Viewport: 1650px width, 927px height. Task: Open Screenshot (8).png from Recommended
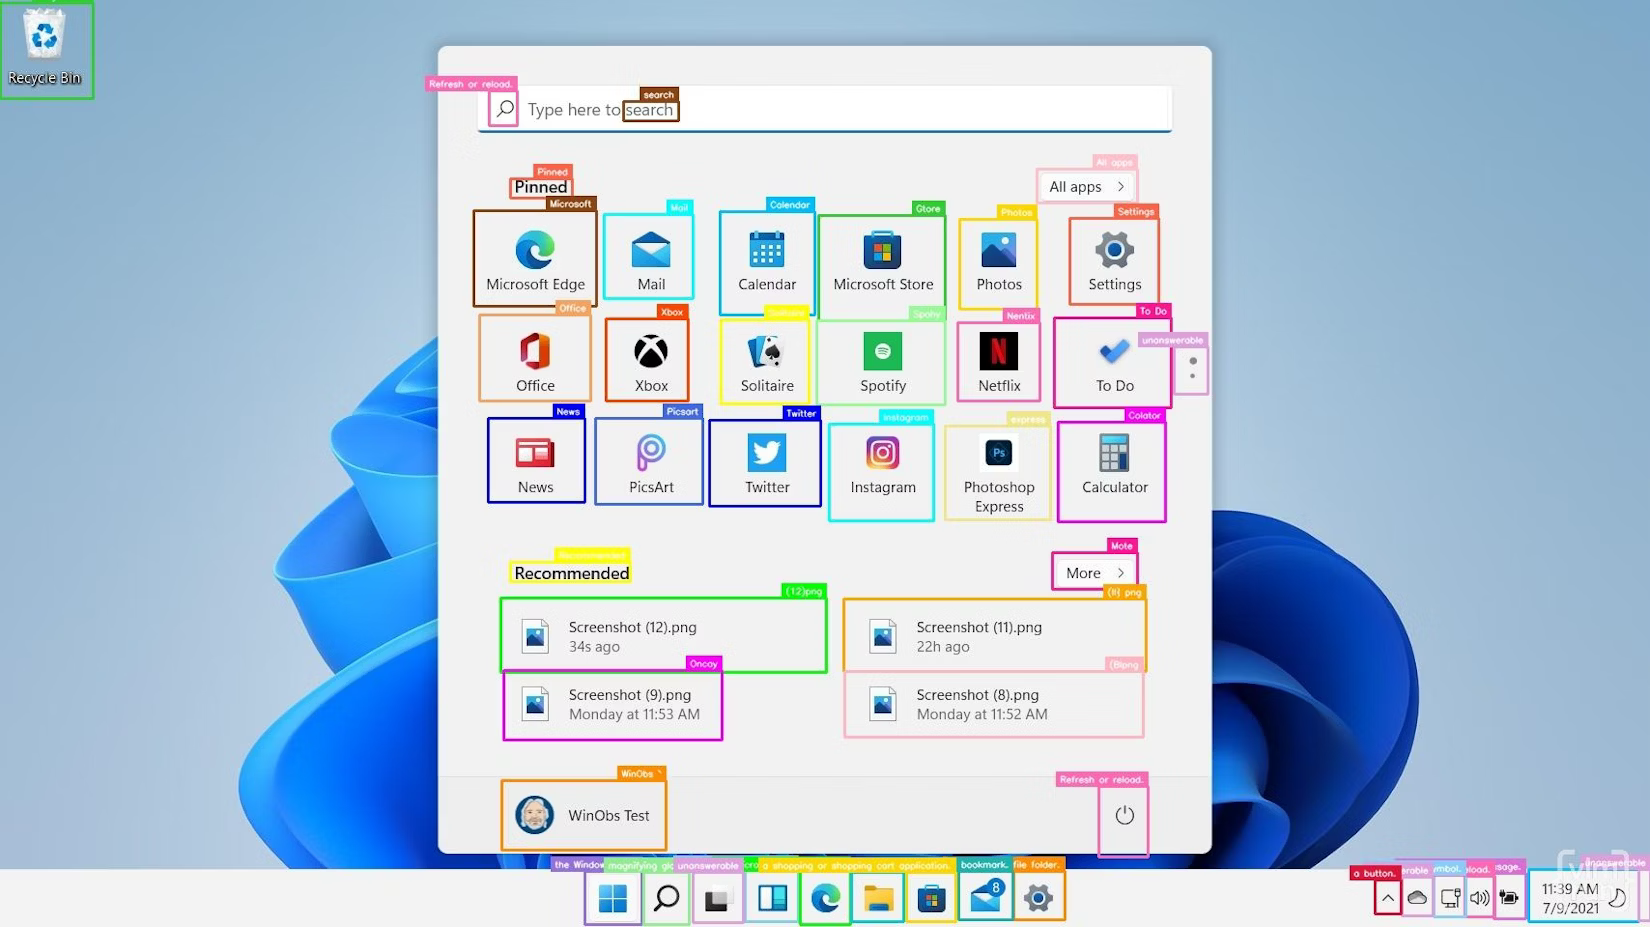coord(993,704)
